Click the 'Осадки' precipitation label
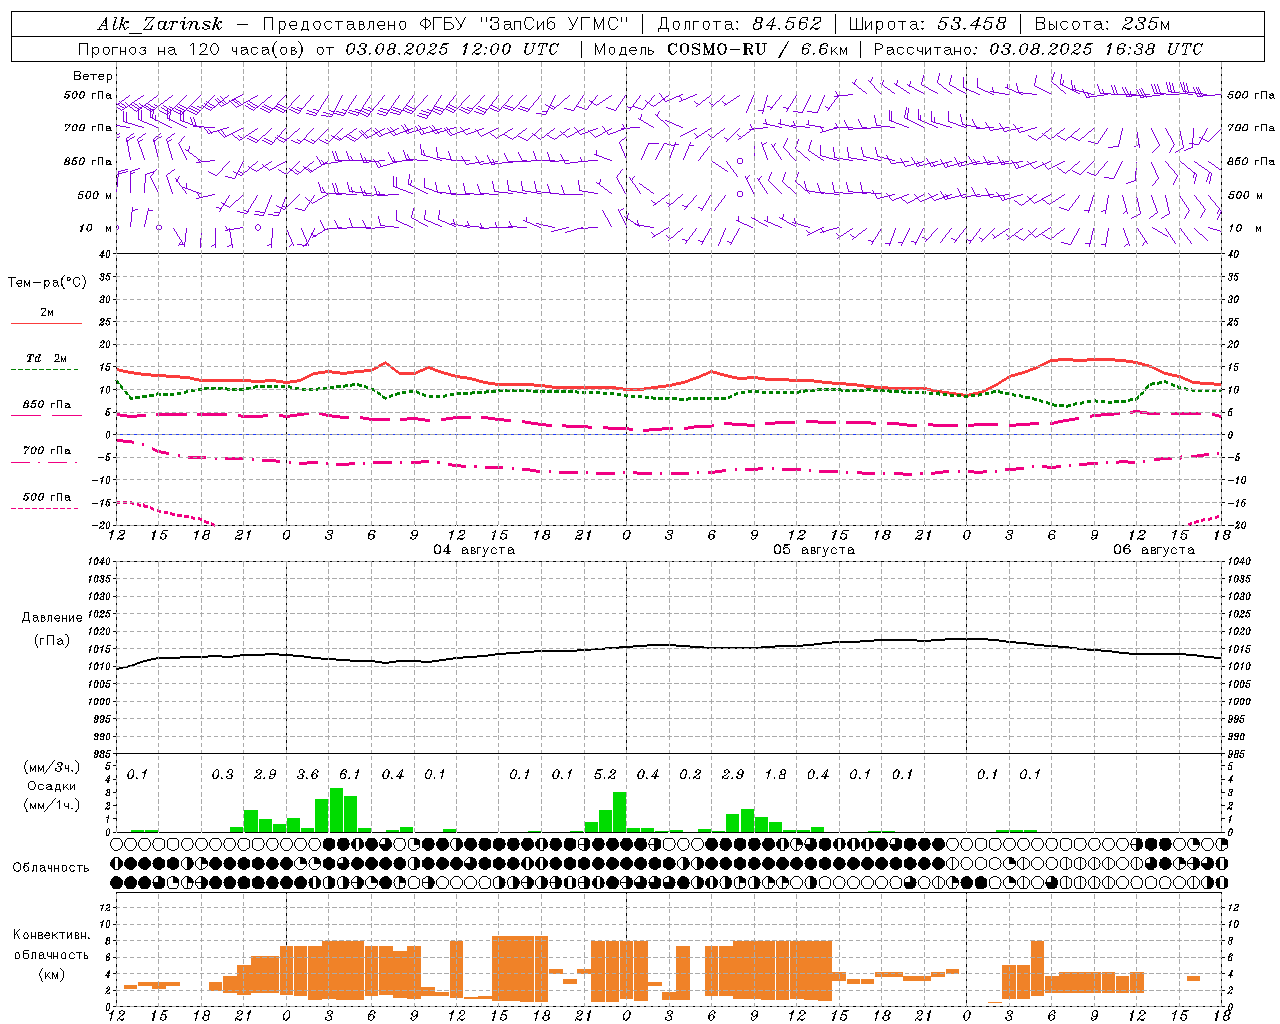The width and height of the screenshot is (1280, 1024). coord(51,786)
